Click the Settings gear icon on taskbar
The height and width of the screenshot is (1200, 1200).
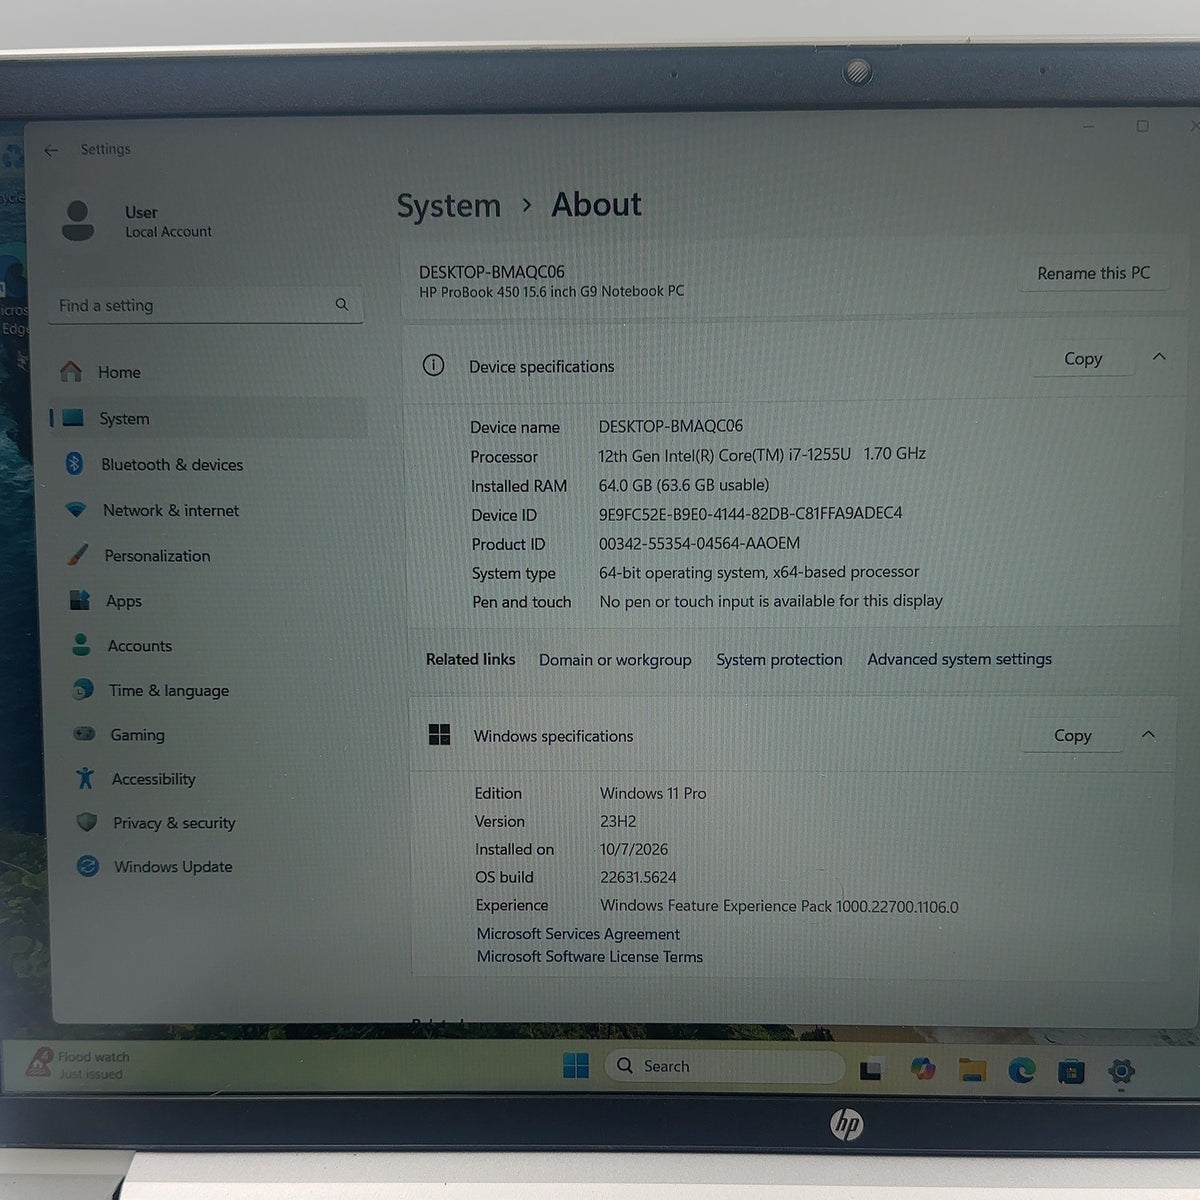tap(1121, 1072)
